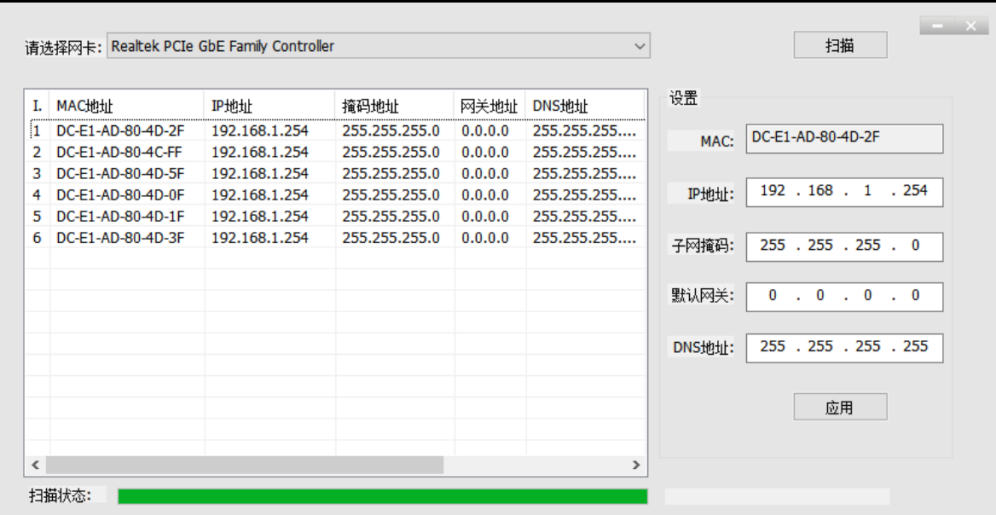Click the 扫描 scan button

pos(840,46)
